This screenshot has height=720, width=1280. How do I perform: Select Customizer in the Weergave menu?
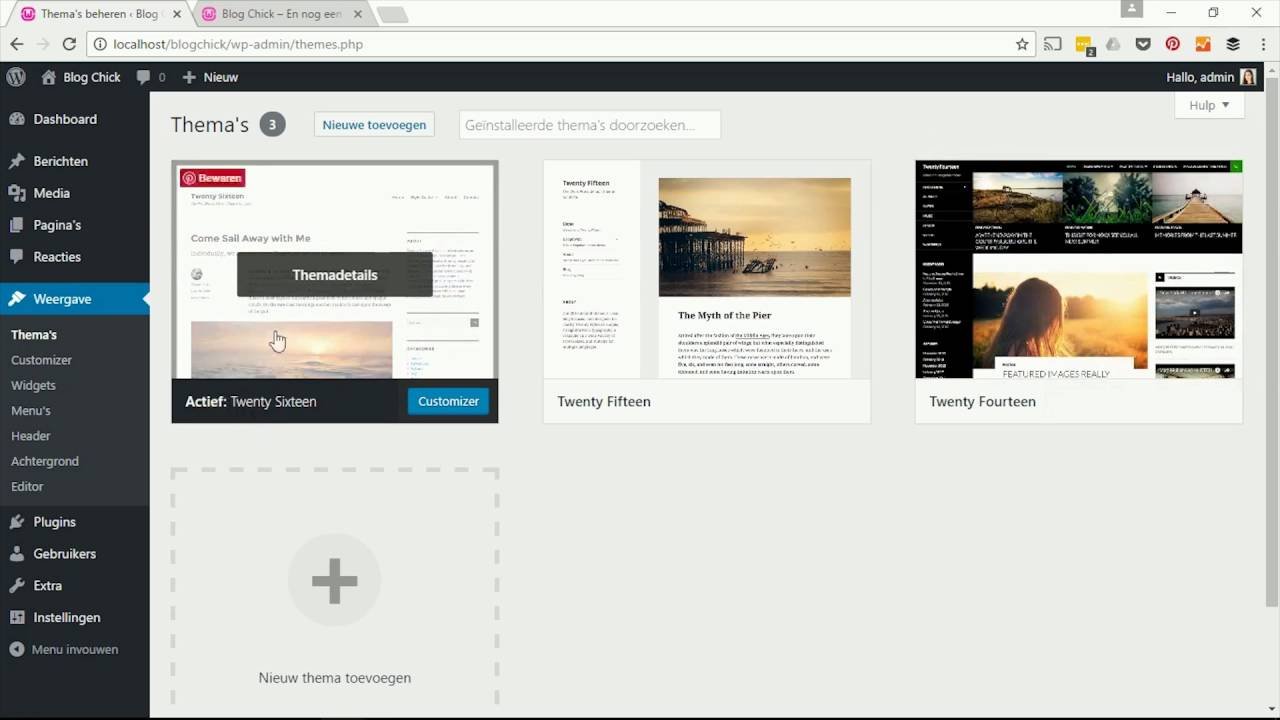click(41, 360)
